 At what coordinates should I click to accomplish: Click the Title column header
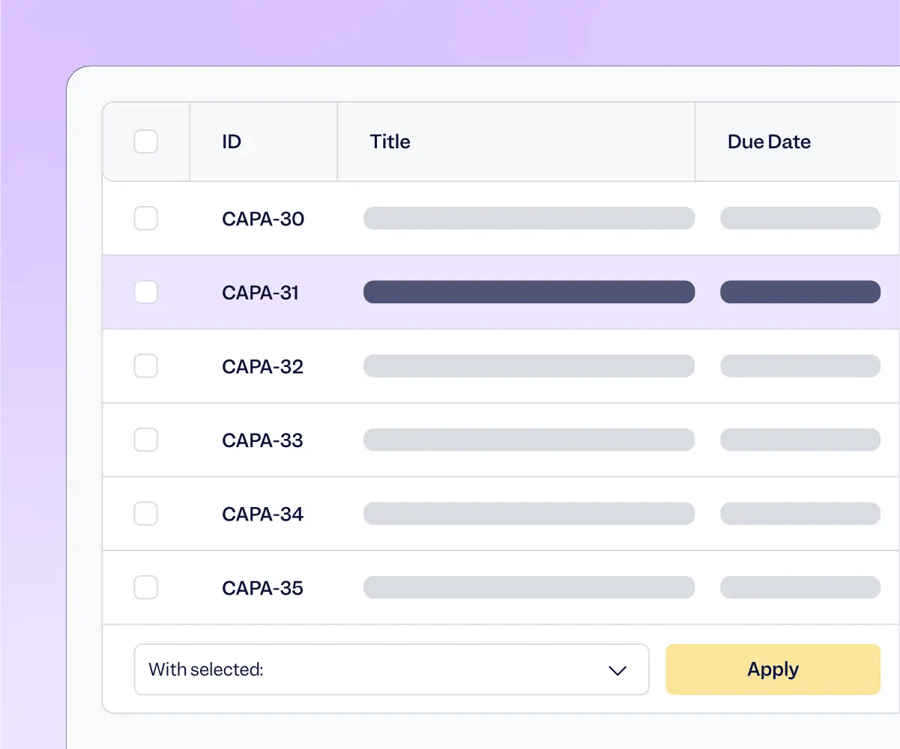389,141
